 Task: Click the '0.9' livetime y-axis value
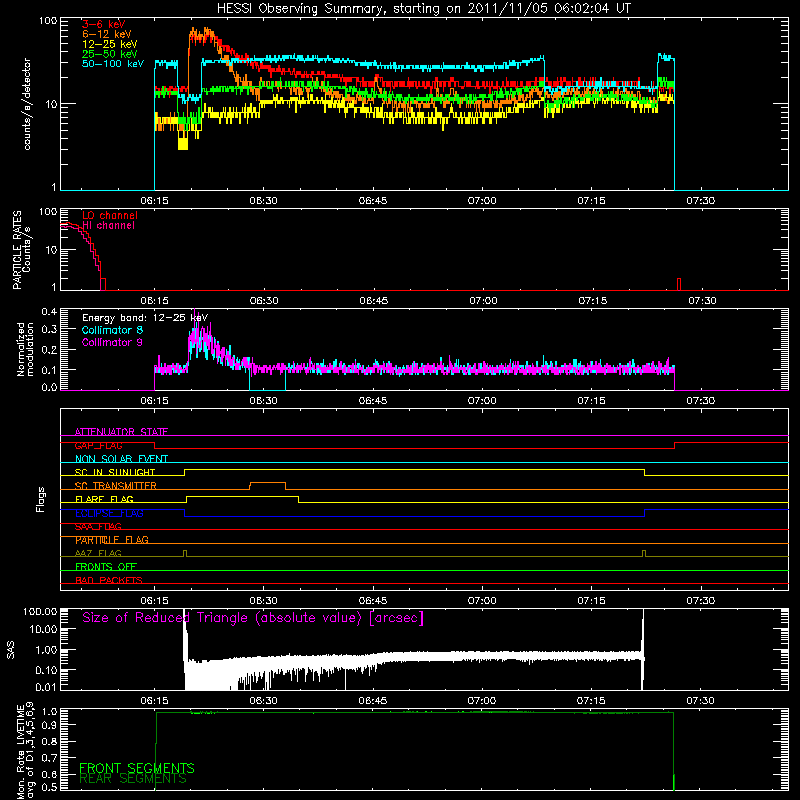click(51, 724)
